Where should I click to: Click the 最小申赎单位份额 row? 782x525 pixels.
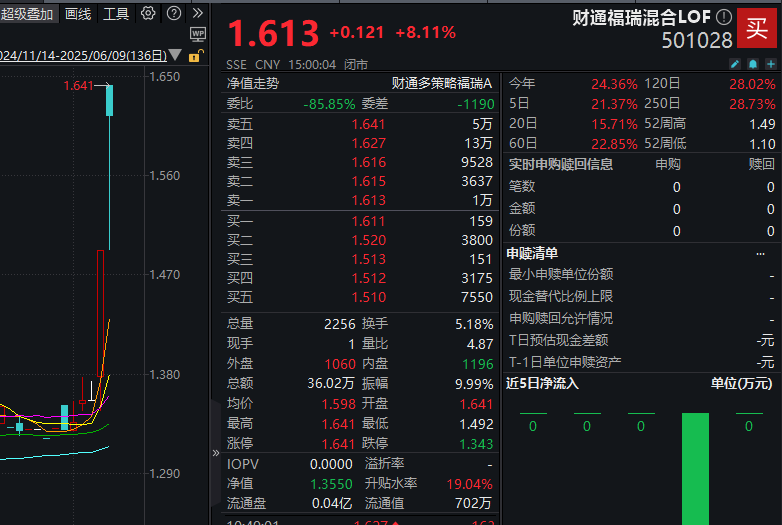641,274
